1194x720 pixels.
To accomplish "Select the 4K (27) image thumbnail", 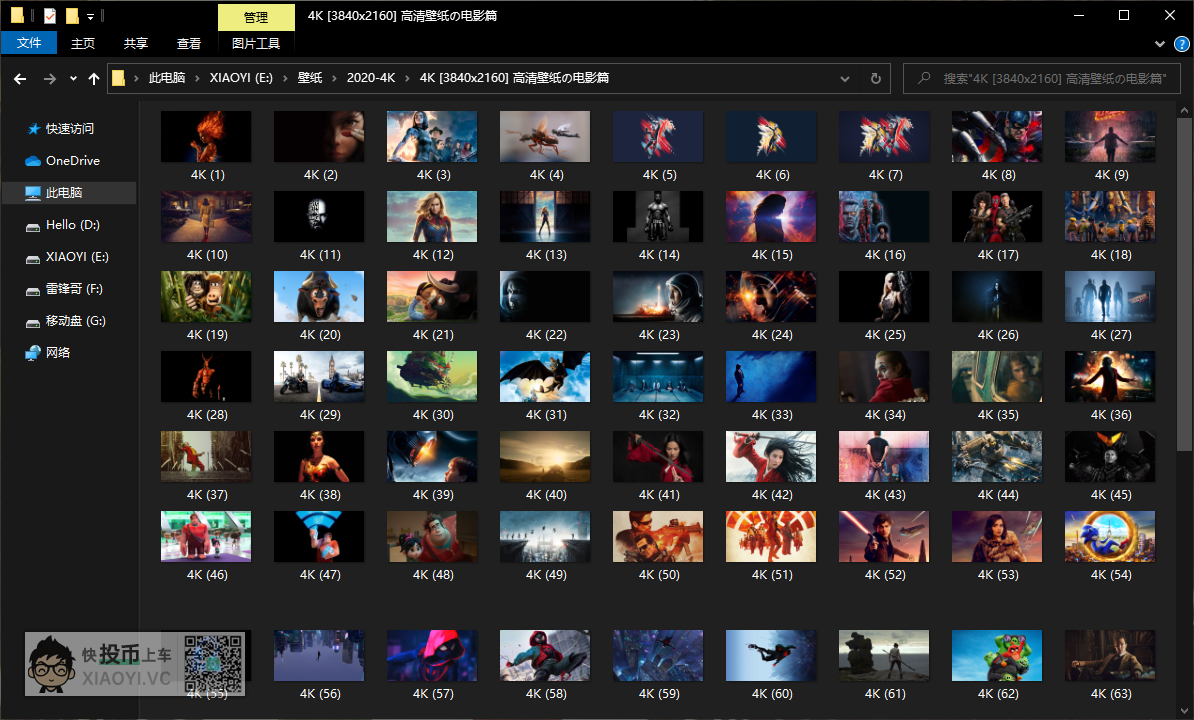I will (1109, 296).
